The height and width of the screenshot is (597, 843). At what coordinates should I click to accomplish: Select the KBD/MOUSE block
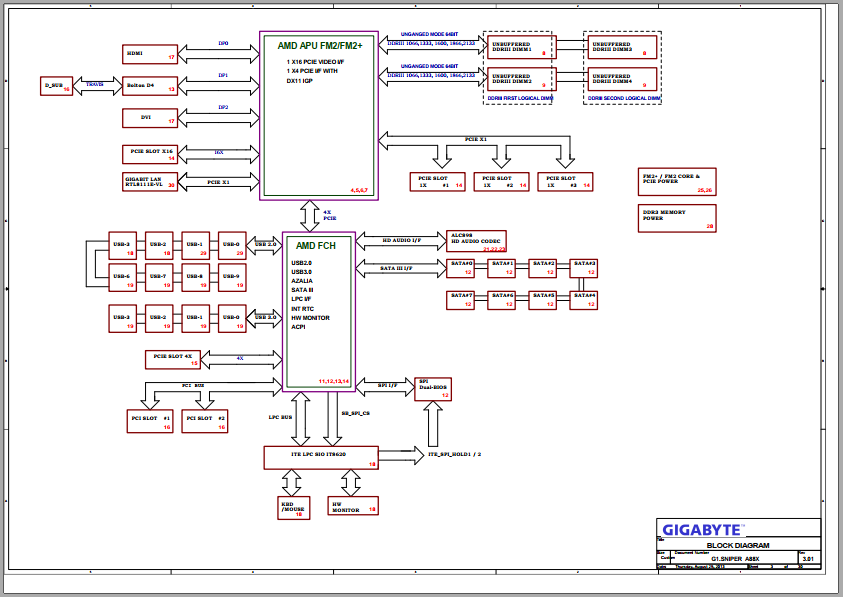pyautogui.click(x=293, y=507)
